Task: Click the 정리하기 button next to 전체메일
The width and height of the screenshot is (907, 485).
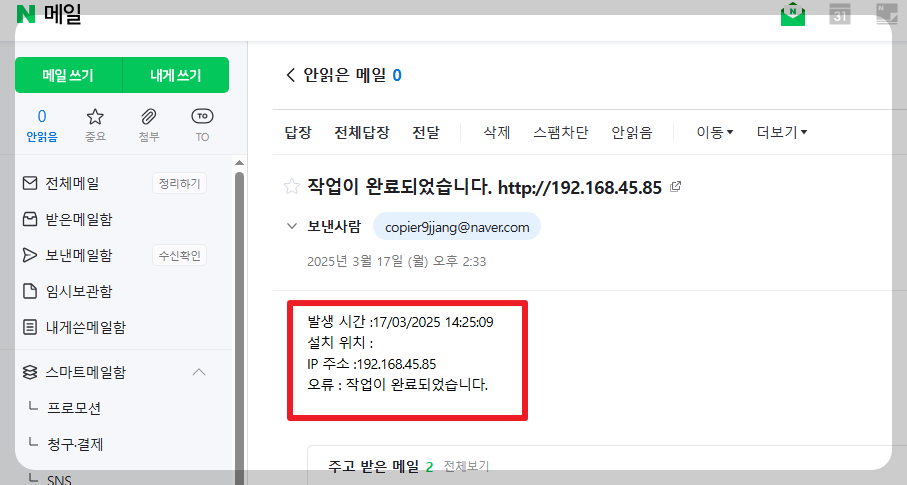Action: click(179, 183)
